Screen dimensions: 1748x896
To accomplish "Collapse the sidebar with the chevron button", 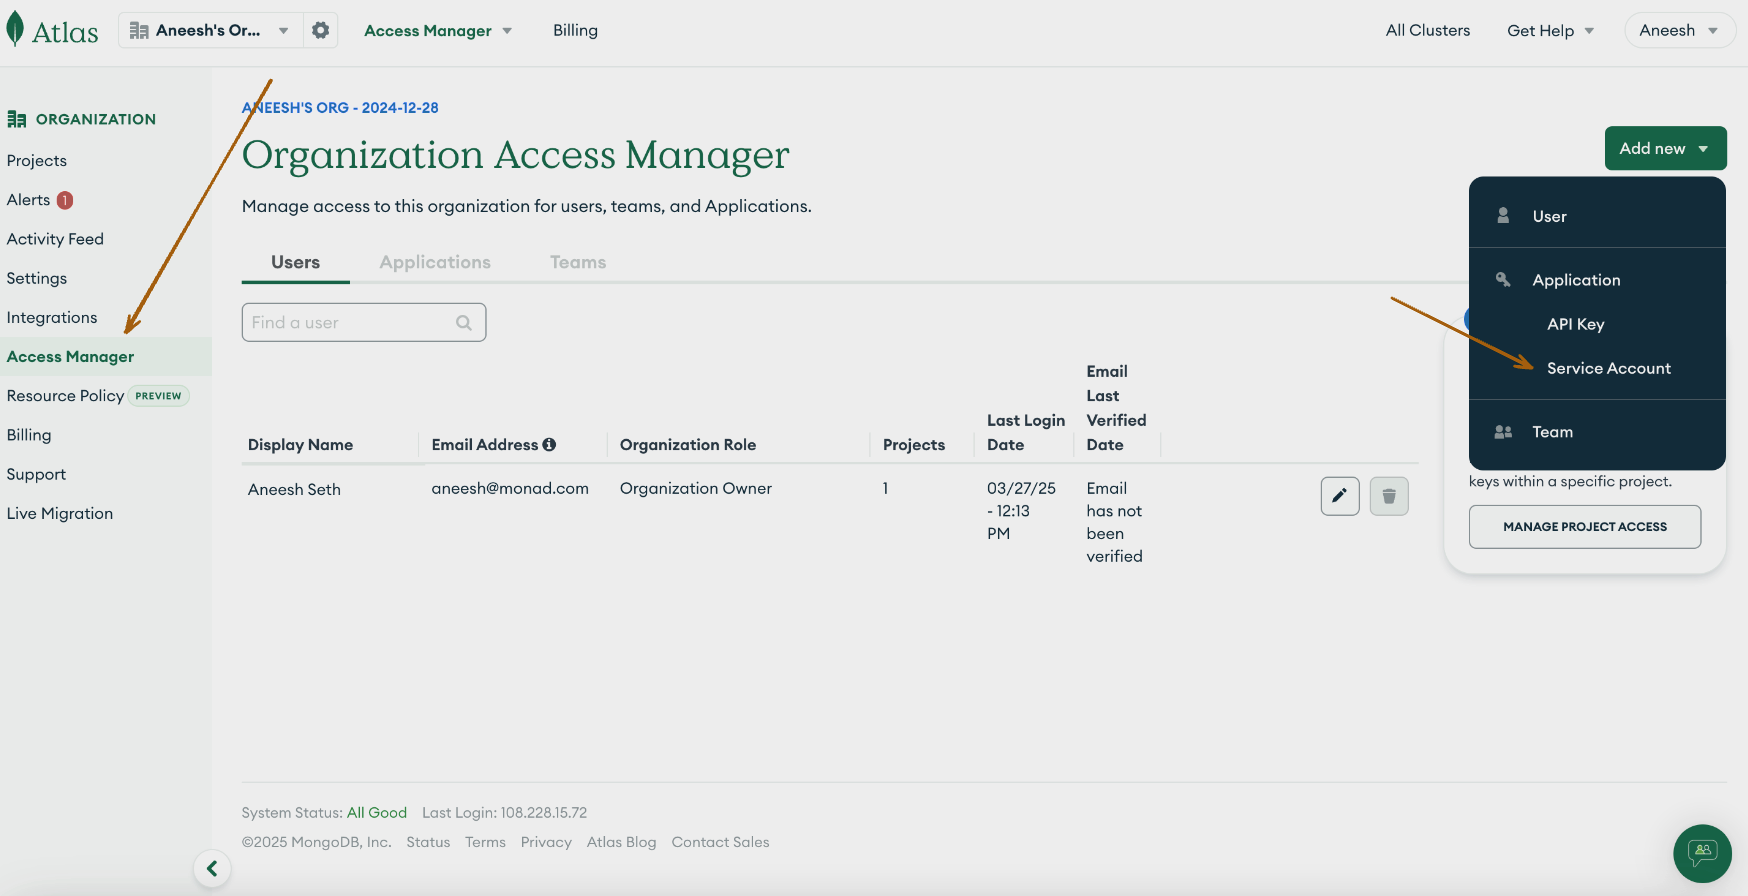I will pos(212,868).
